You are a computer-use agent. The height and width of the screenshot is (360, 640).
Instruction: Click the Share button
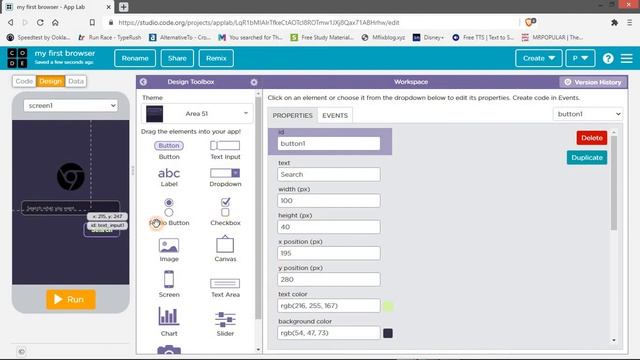(177, 58)
